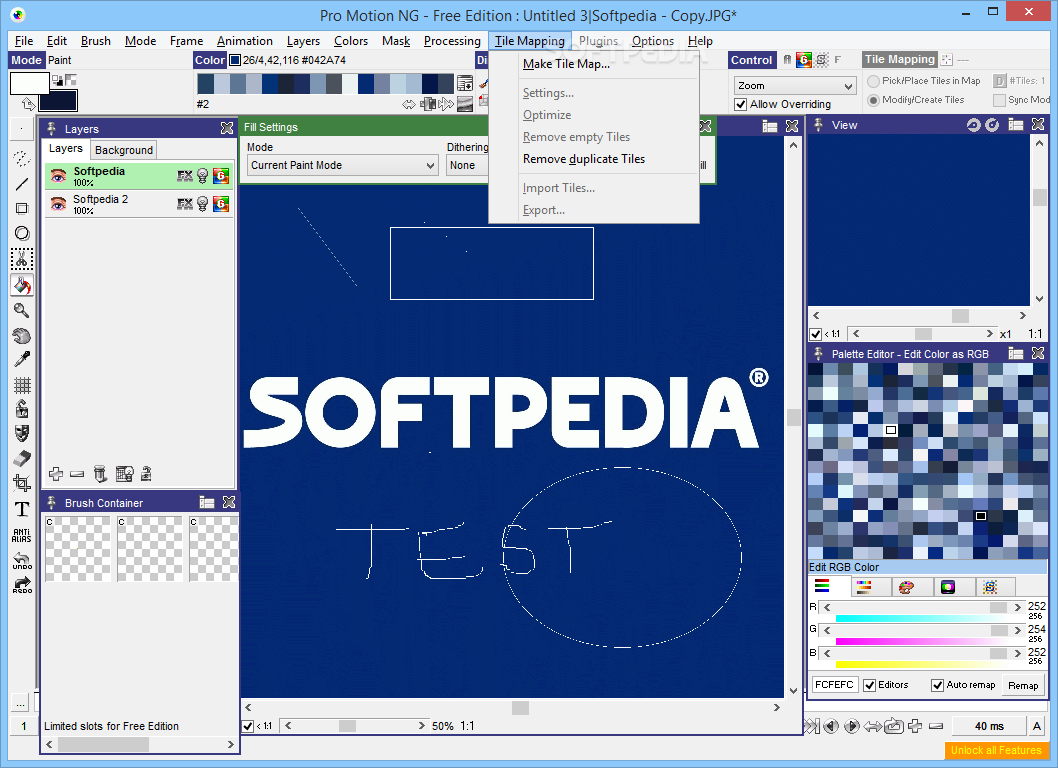This screenshot has height=768, width=1058.
Task: Click the R channel slider thumb
Action: click(x=999, y=607)
